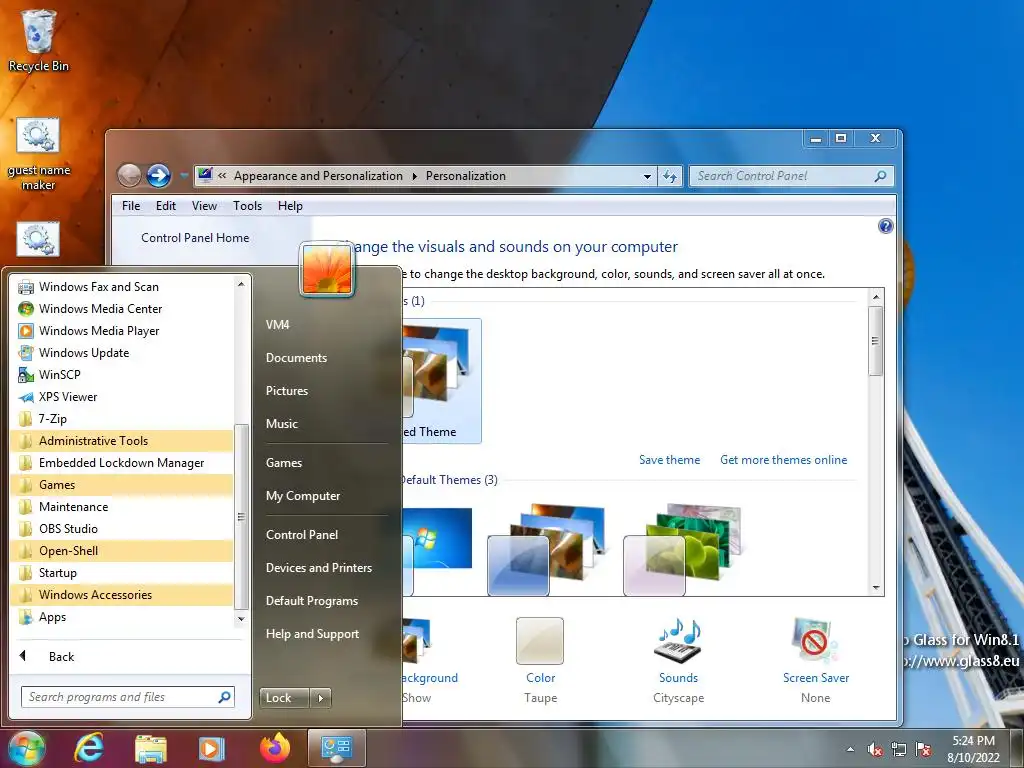Click Save theme link
Image resolution: width=1024 pixels, height=768 pixels.
click(669, 460)
